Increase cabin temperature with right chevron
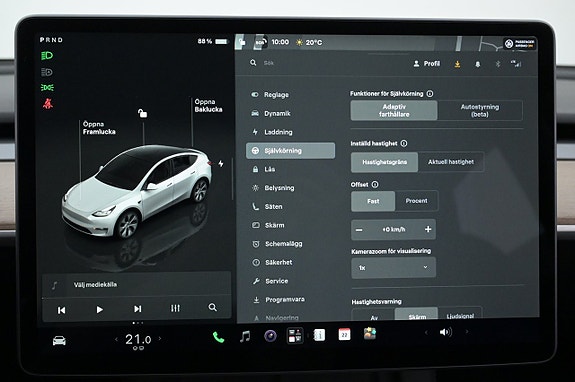Screen dimensions: 575x382 coord(160,338)
